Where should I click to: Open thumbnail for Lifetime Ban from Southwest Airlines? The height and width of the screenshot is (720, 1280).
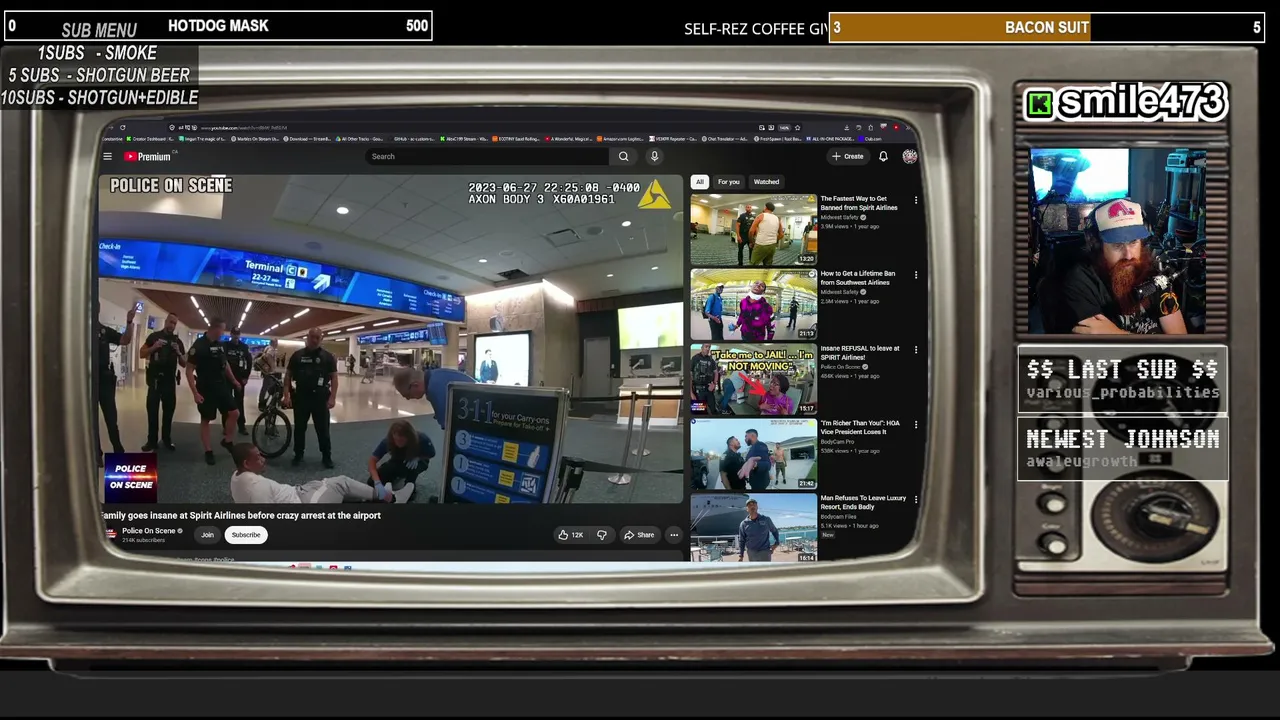point(753,304)
